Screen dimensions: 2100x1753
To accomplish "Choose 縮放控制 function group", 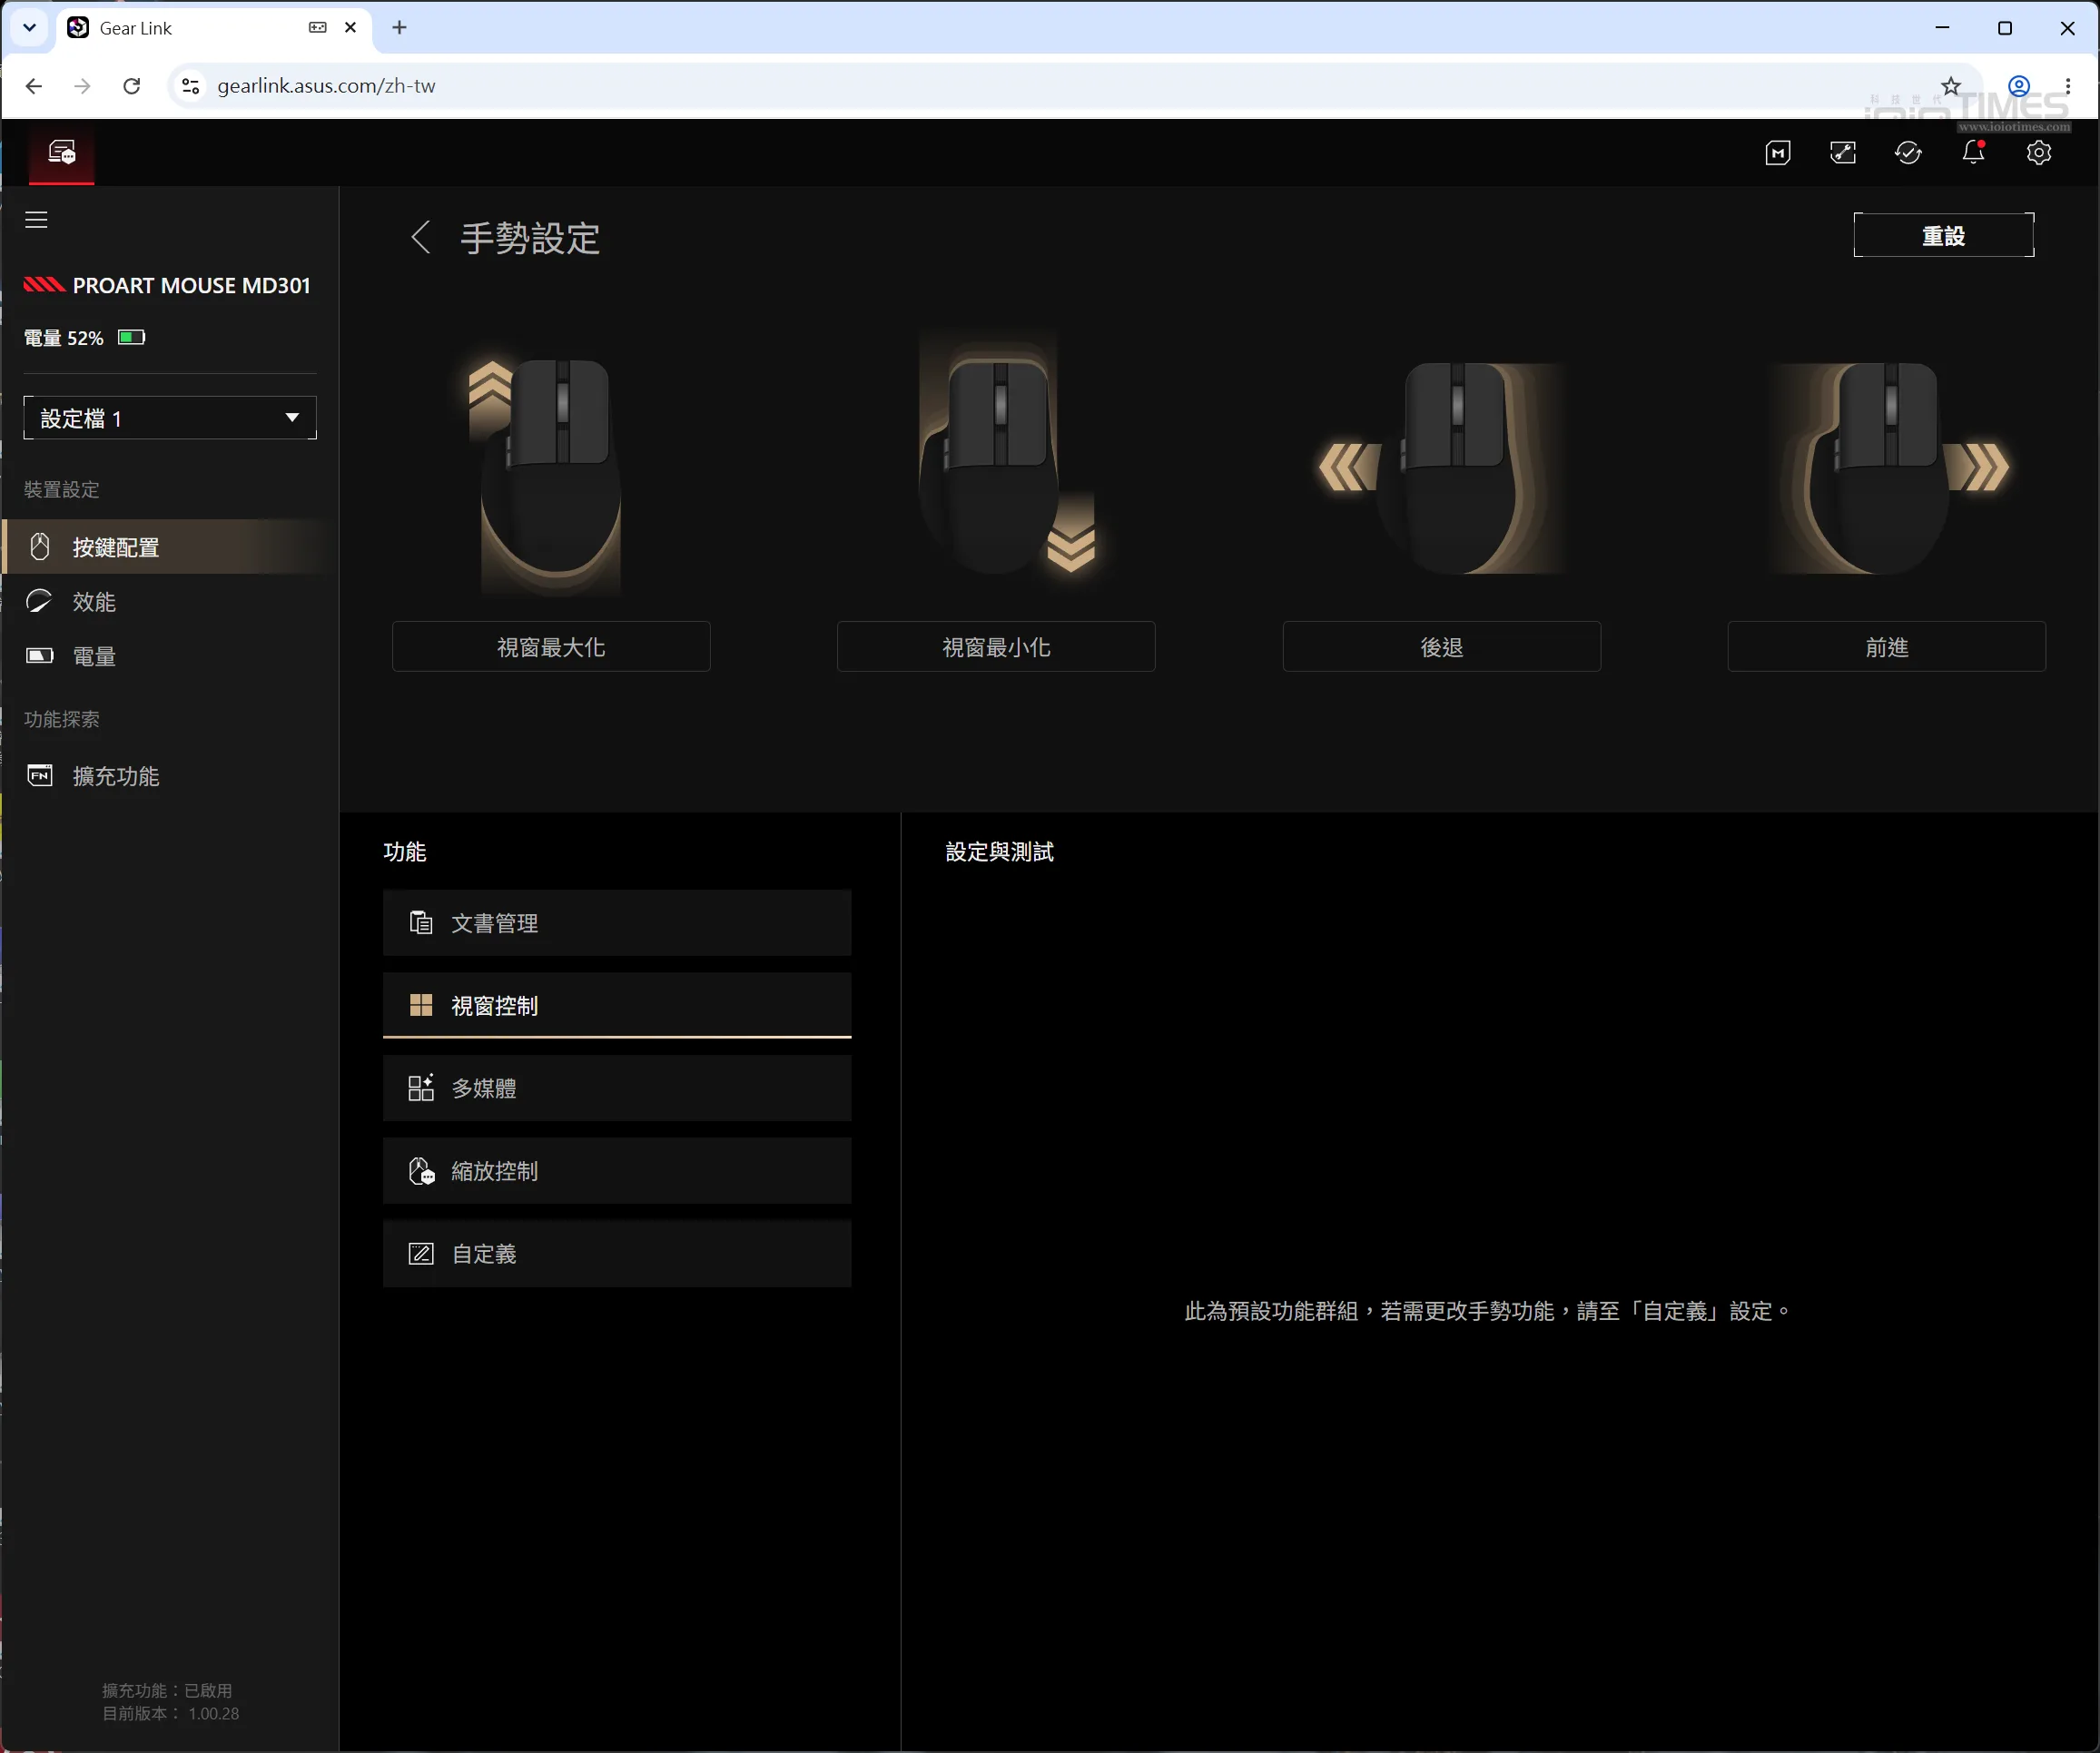I will coord(617,1171).
